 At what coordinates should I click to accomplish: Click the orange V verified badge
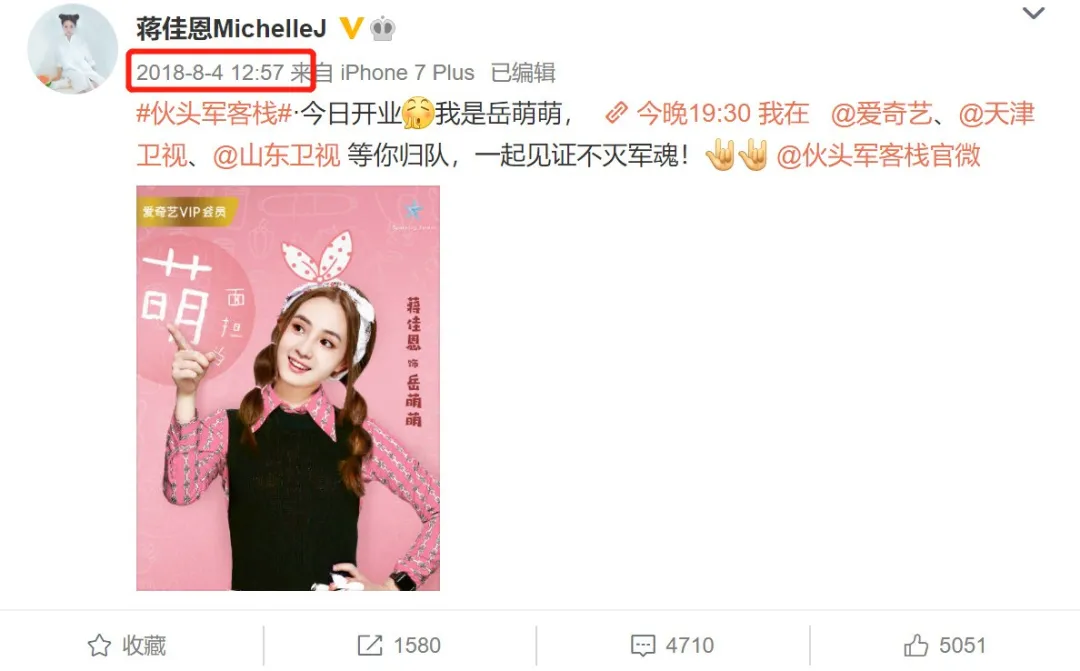(351, 28)
